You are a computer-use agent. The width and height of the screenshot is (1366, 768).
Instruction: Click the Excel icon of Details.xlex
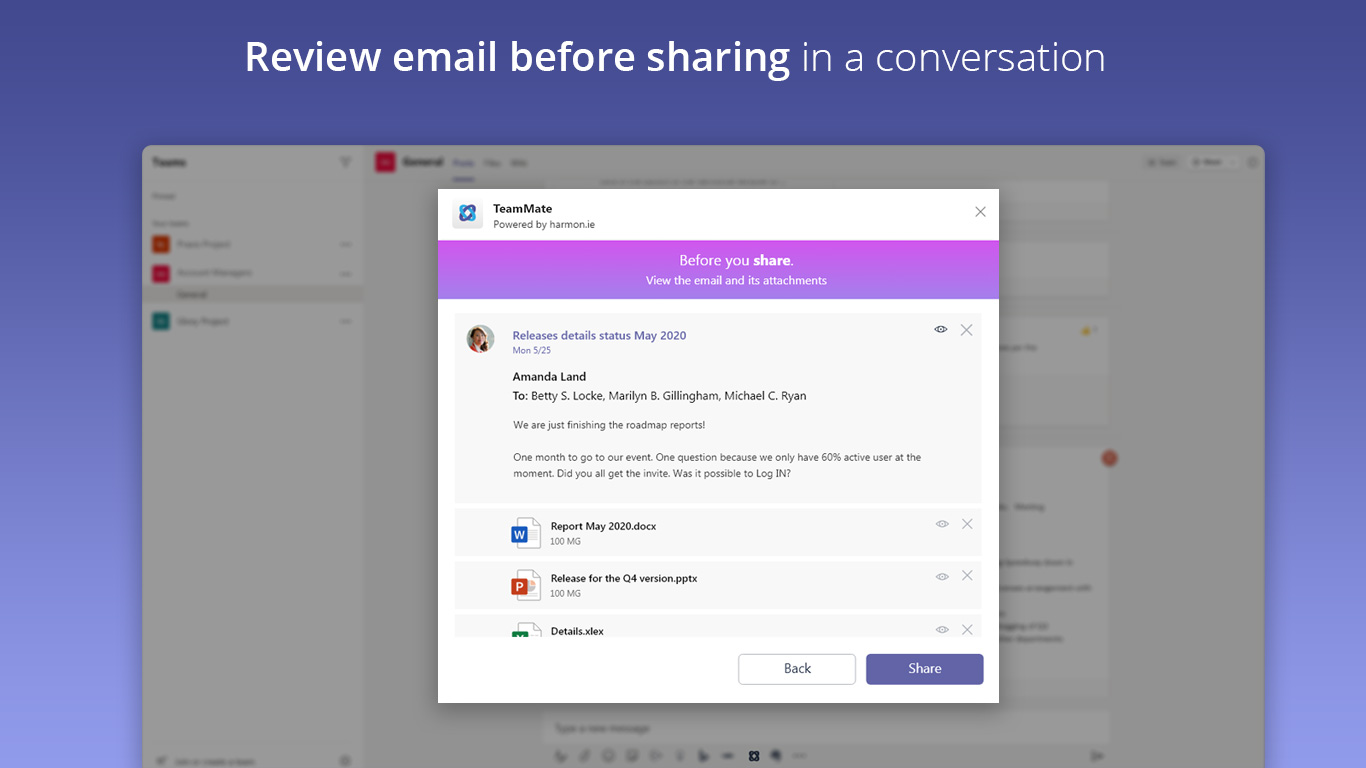[x=525, y=630]
